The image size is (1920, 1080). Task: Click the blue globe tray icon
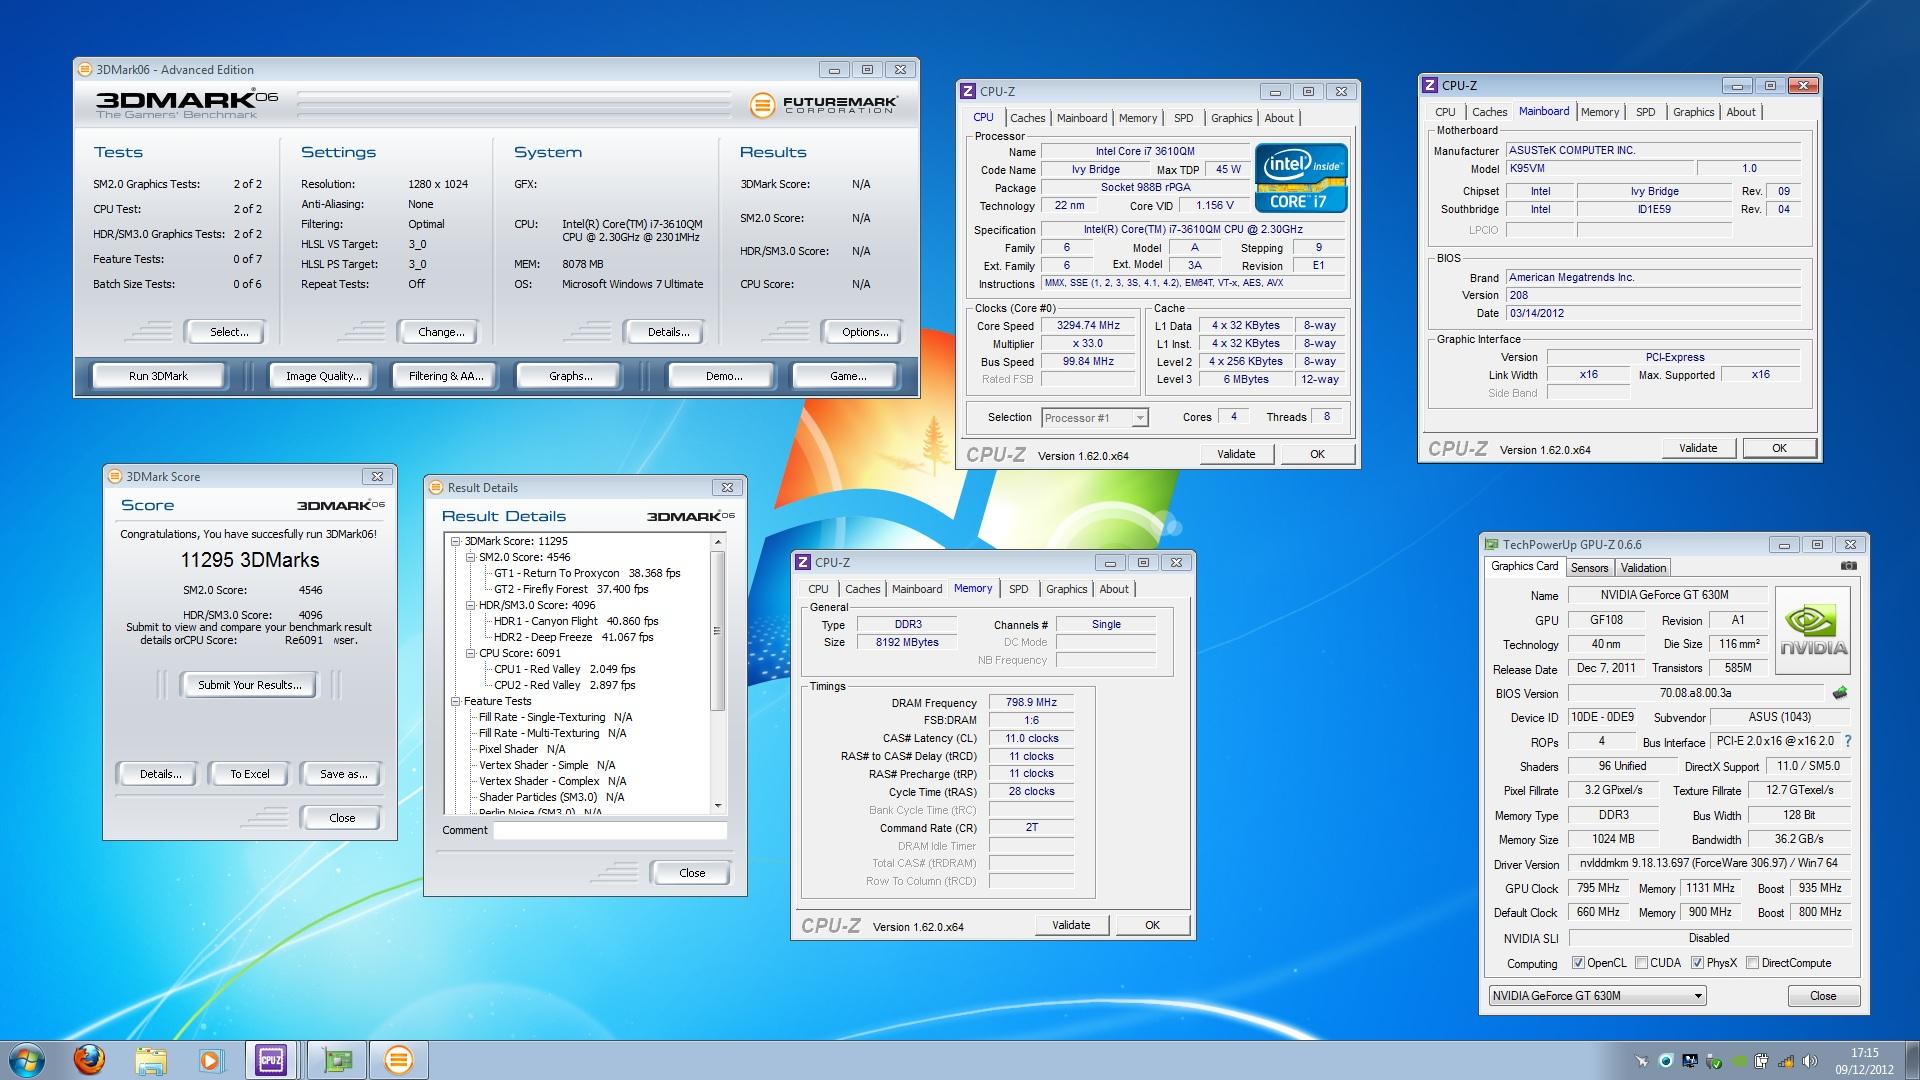click(1666, 1060)
